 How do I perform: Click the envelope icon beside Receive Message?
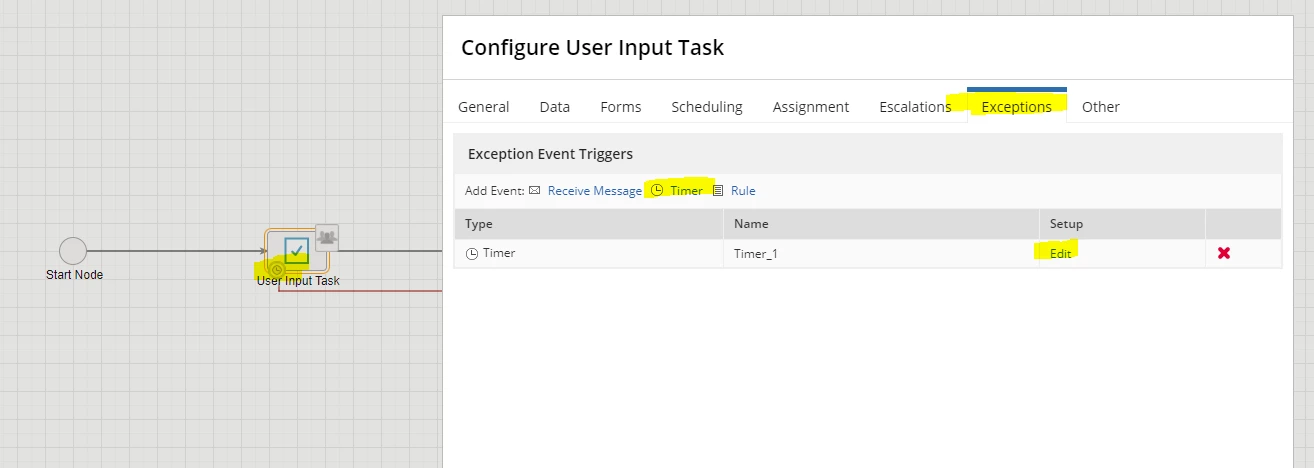[x=535, y=190]
